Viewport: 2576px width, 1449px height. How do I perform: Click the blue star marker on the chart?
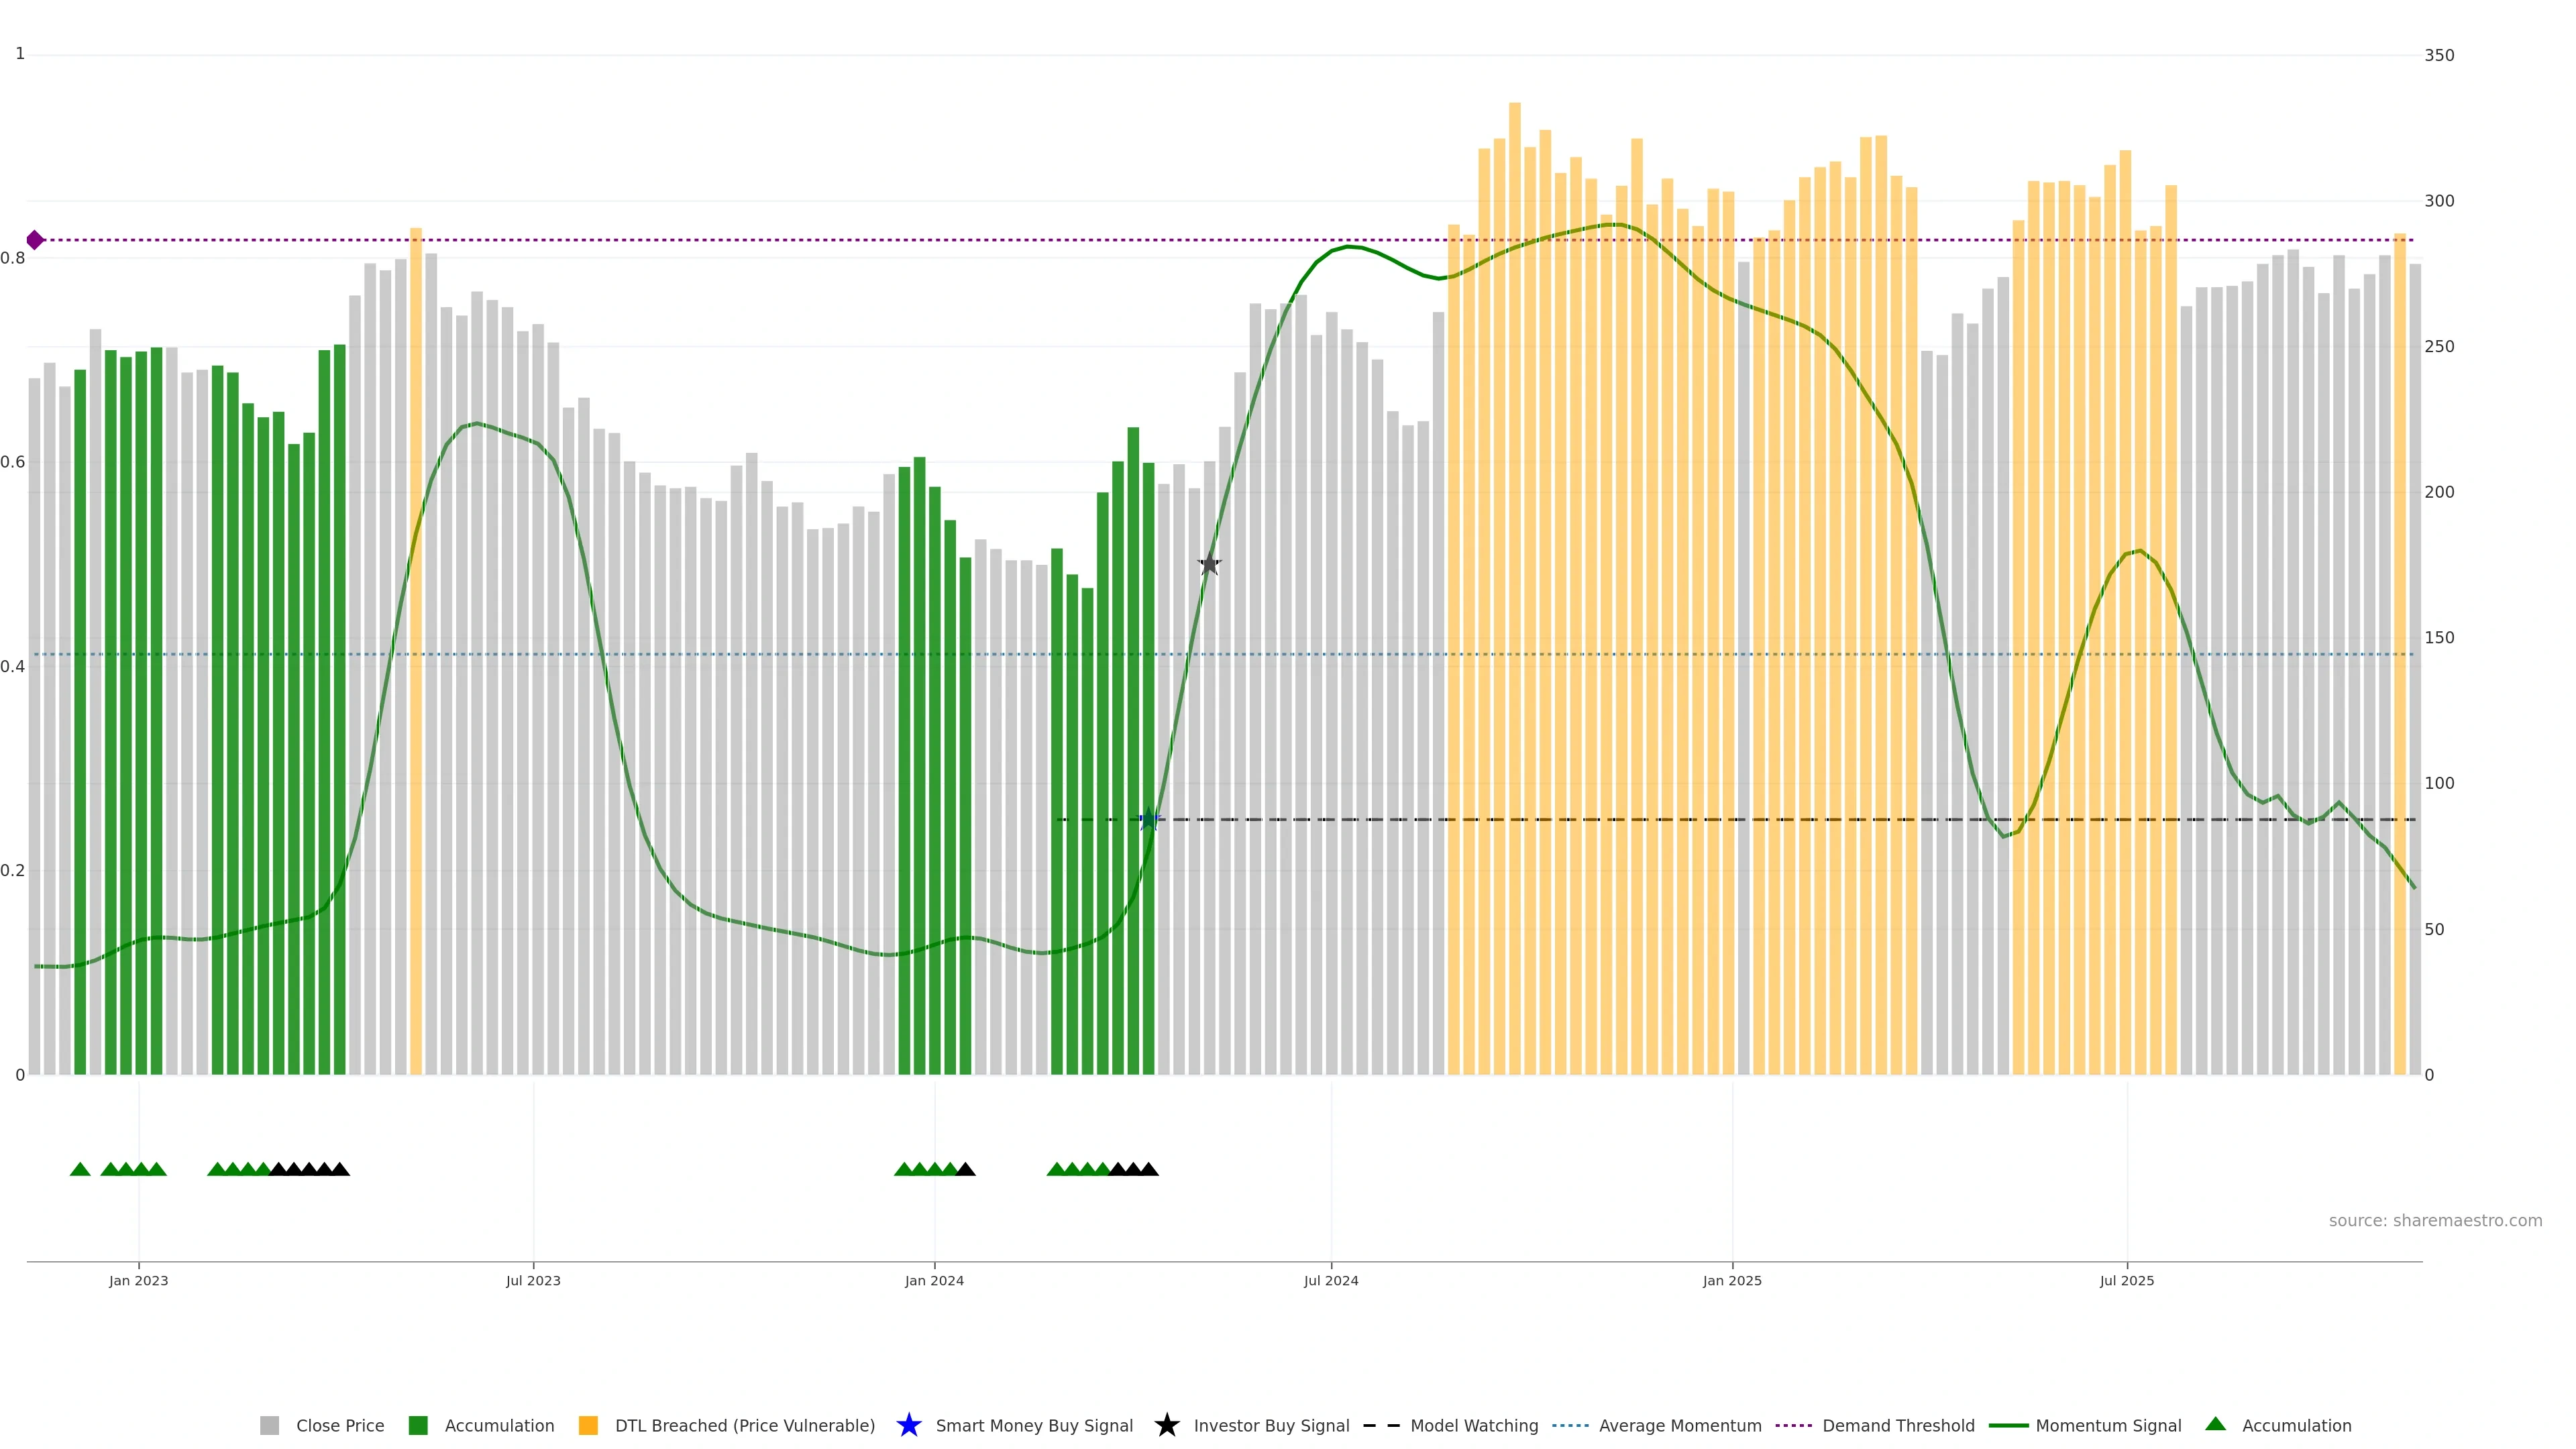click(1149, 820)
